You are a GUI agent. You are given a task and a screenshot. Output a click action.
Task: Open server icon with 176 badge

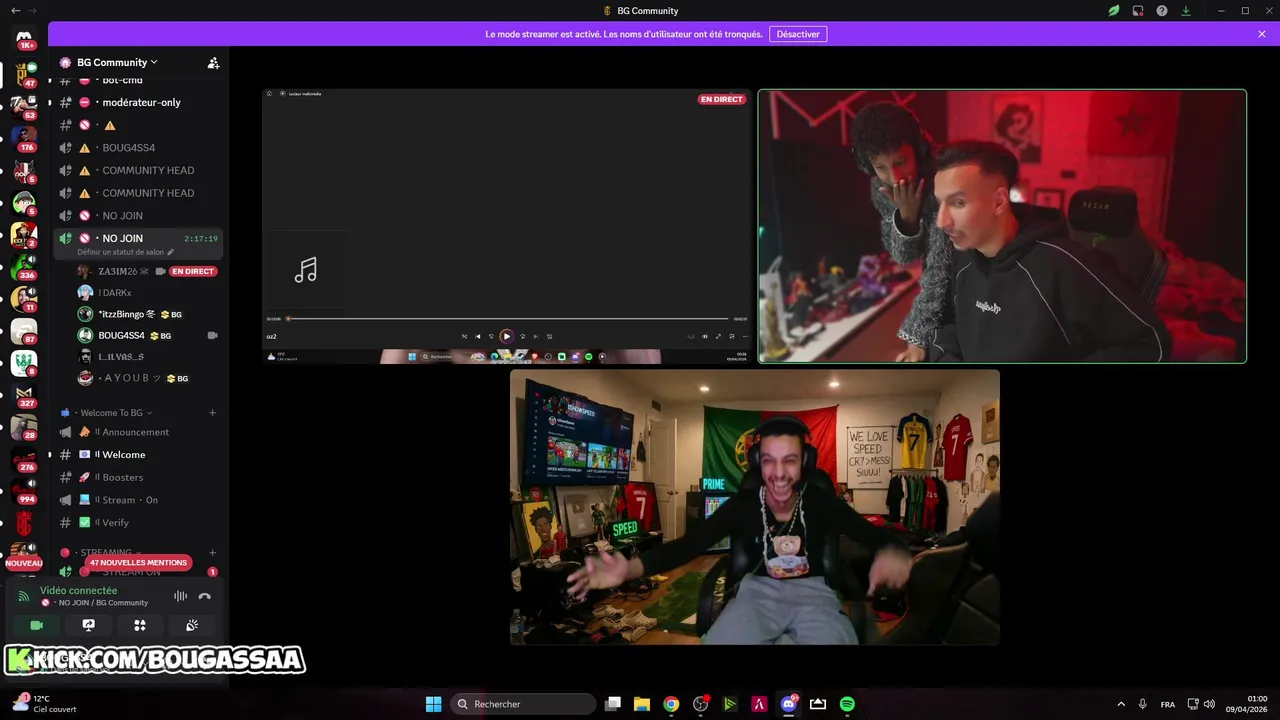click(24, 137)
